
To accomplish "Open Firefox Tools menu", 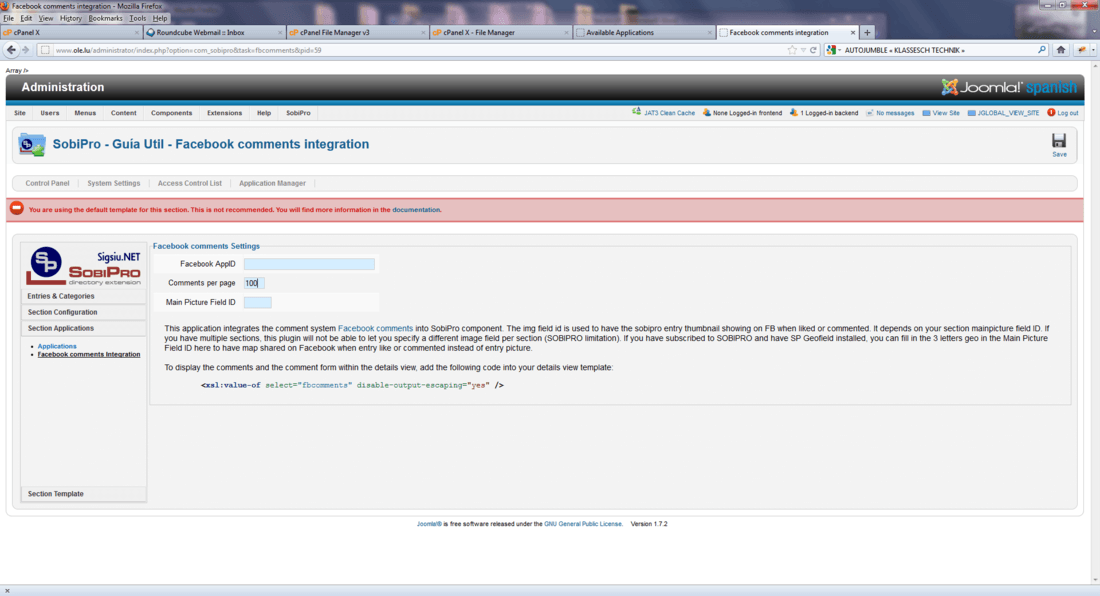I will [x=138, y=18].
